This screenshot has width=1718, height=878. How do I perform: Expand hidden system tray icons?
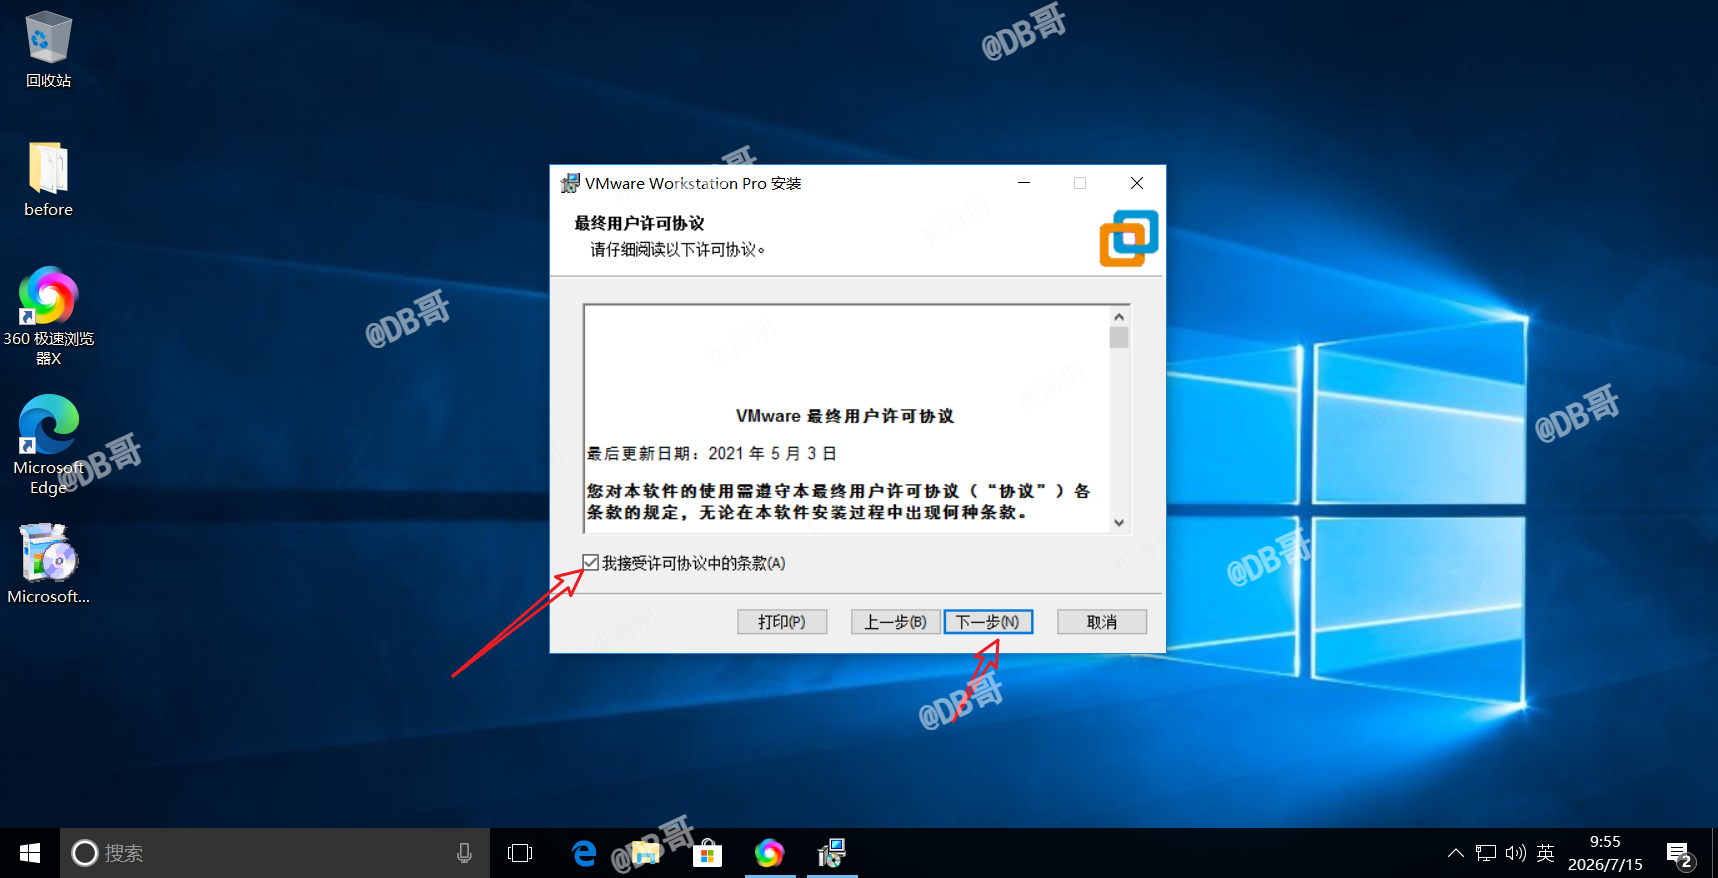coord(1456,853)
